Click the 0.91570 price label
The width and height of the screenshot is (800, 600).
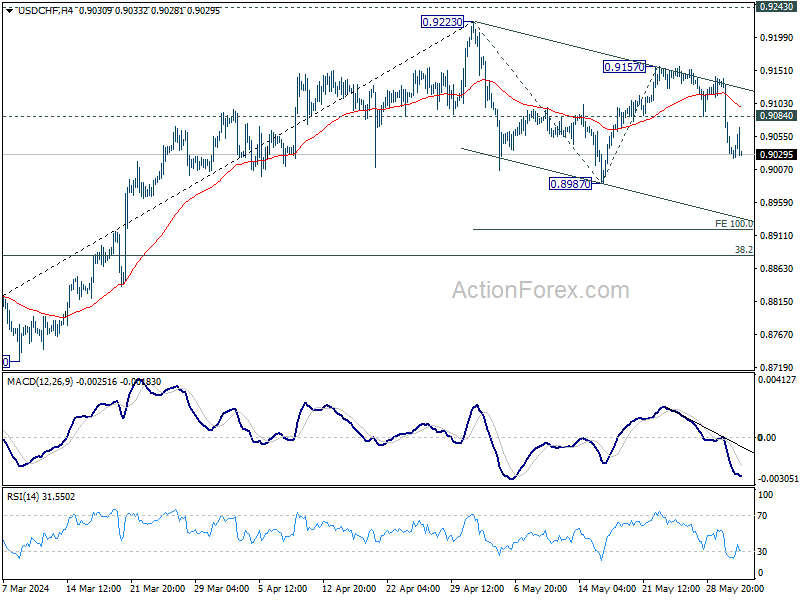[x=624, y=66]
